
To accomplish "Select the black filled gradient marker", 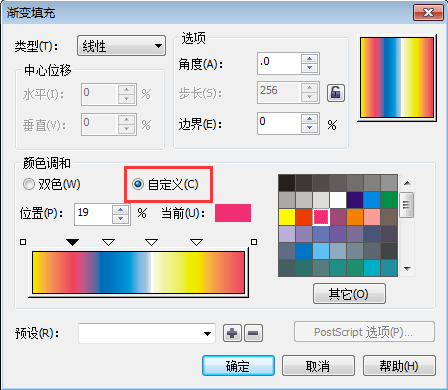I will click(x=72, y=242).
